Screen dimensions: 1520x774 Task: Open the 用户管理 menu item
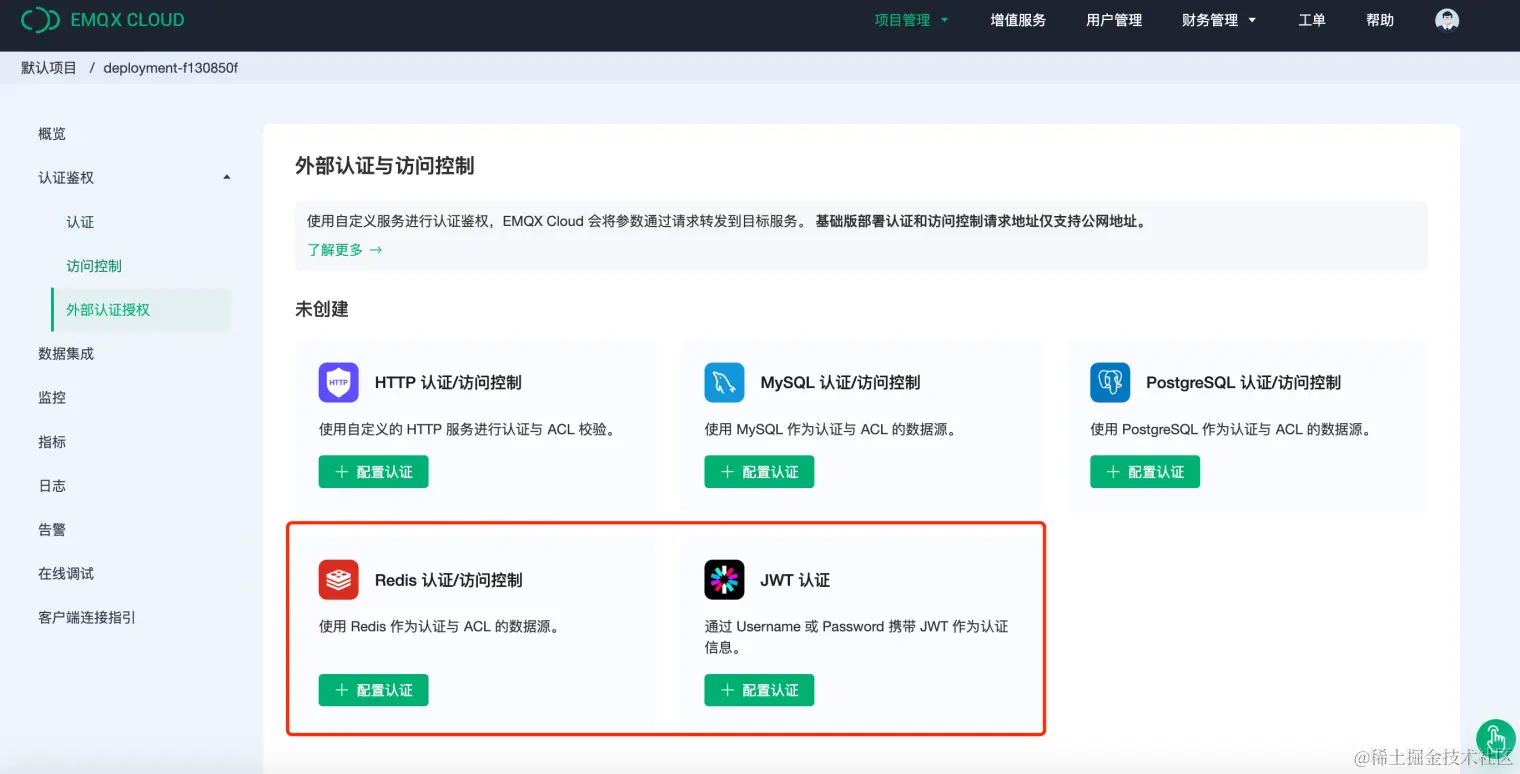pyautogui.click(x=1113, y=19)
